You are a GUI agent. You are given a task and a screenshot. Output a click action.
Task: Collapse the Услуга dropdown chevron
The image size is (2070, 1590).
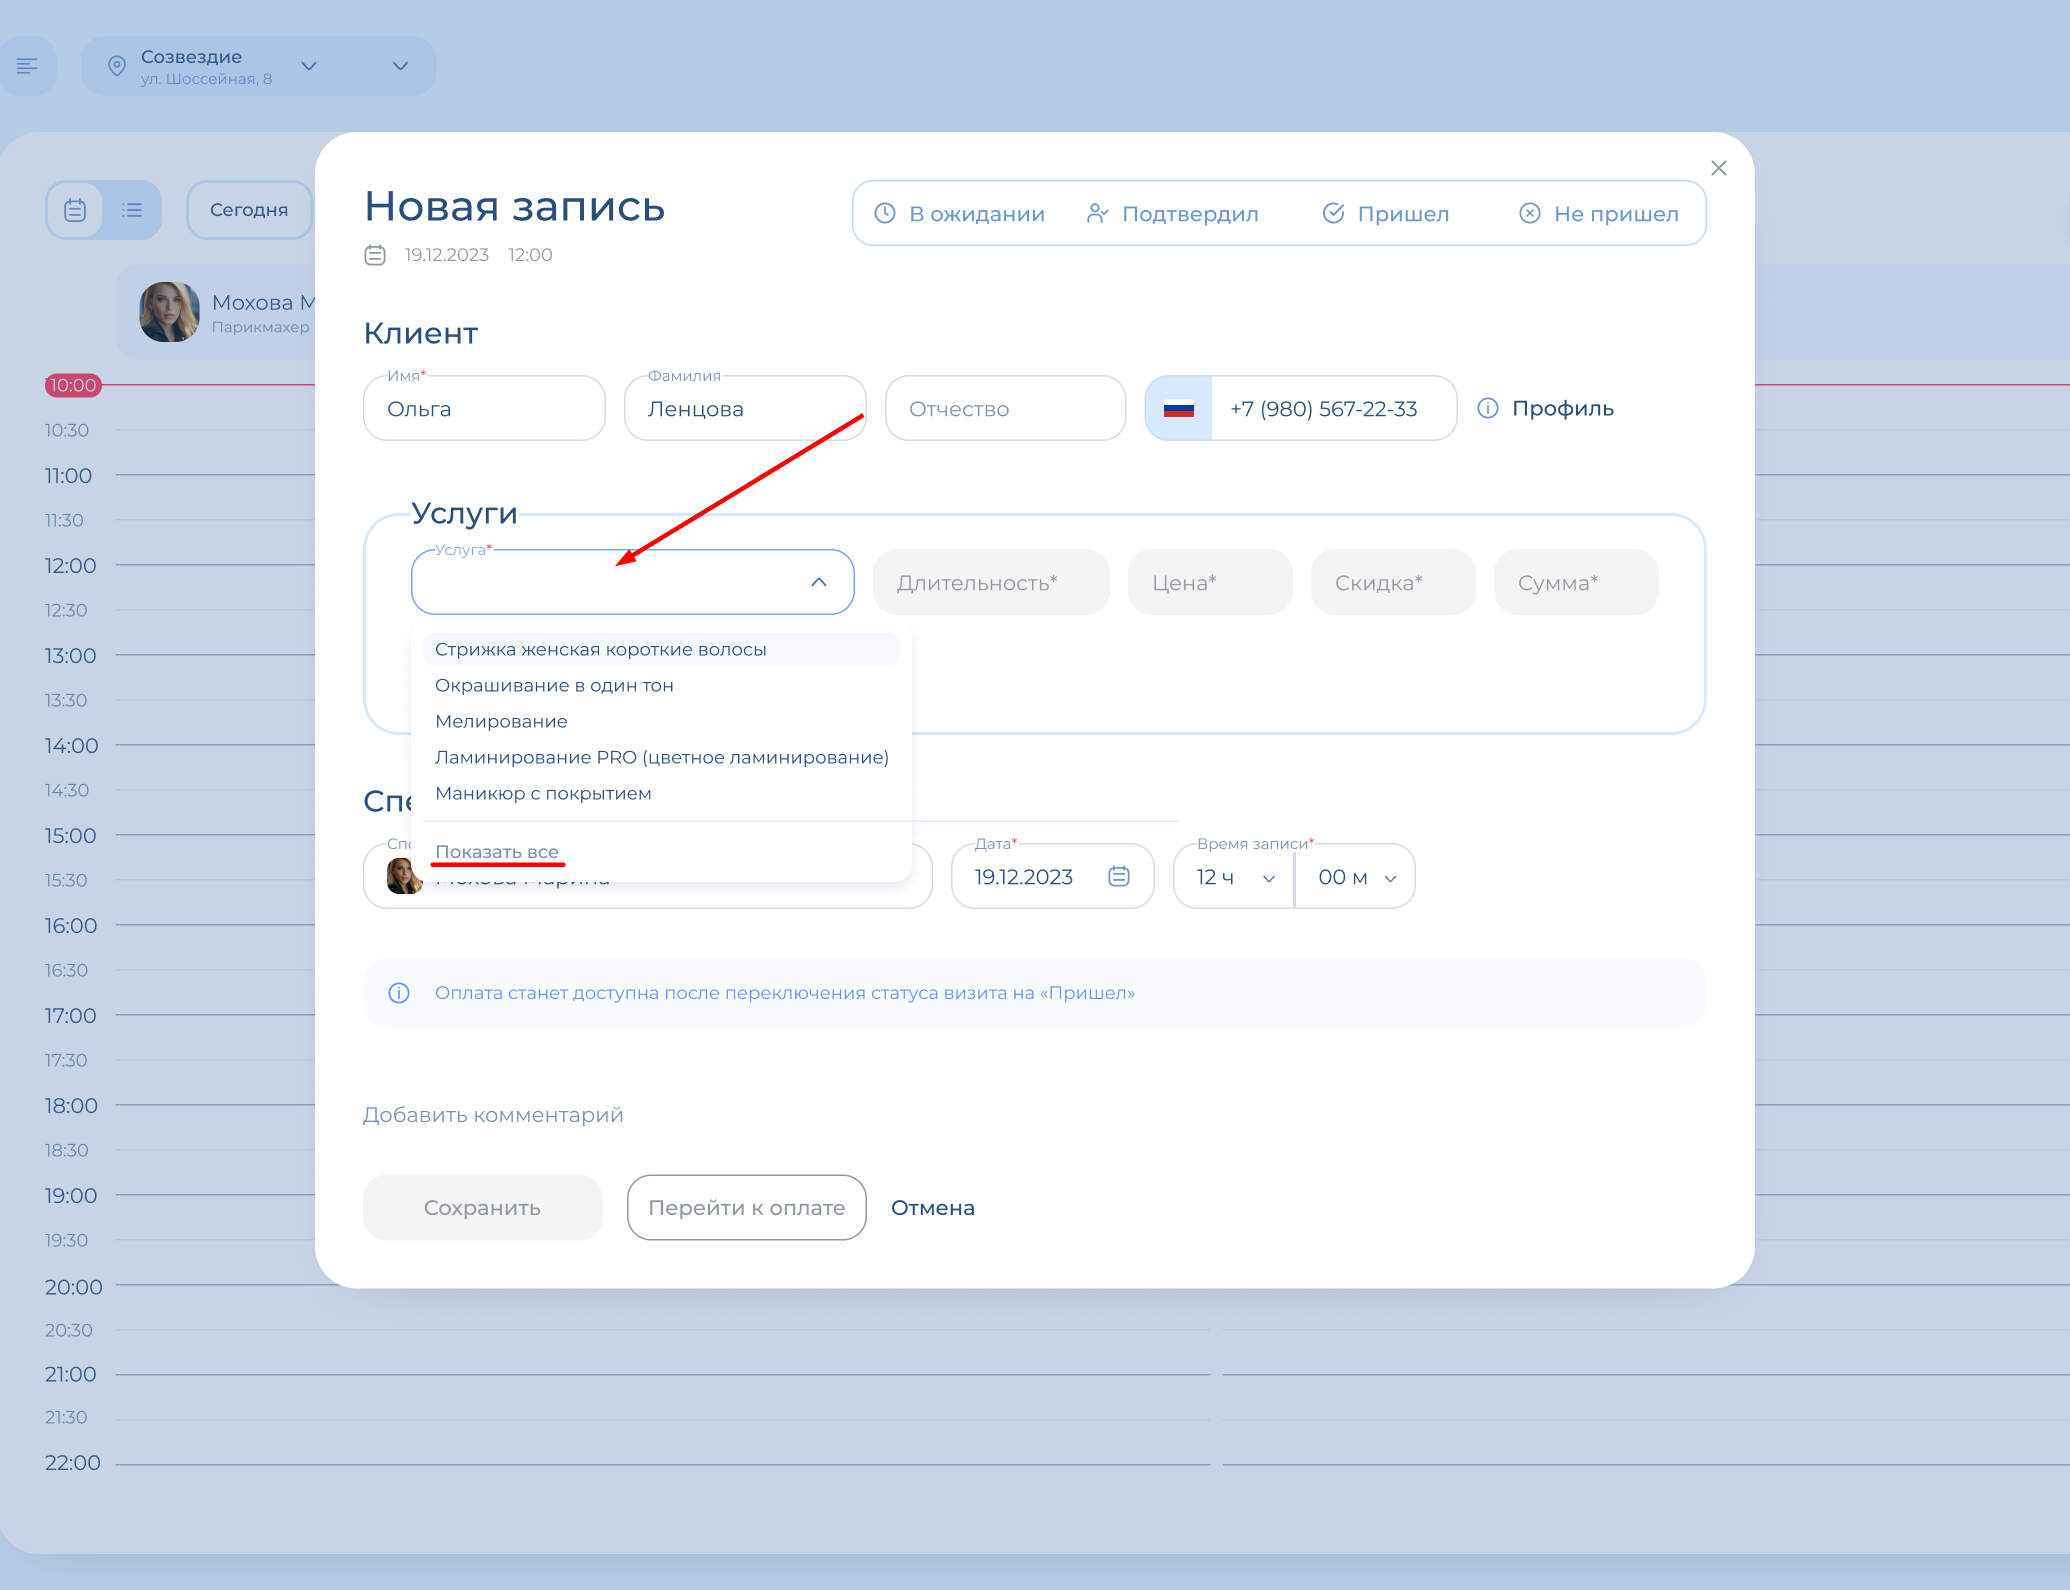point(819,582)
